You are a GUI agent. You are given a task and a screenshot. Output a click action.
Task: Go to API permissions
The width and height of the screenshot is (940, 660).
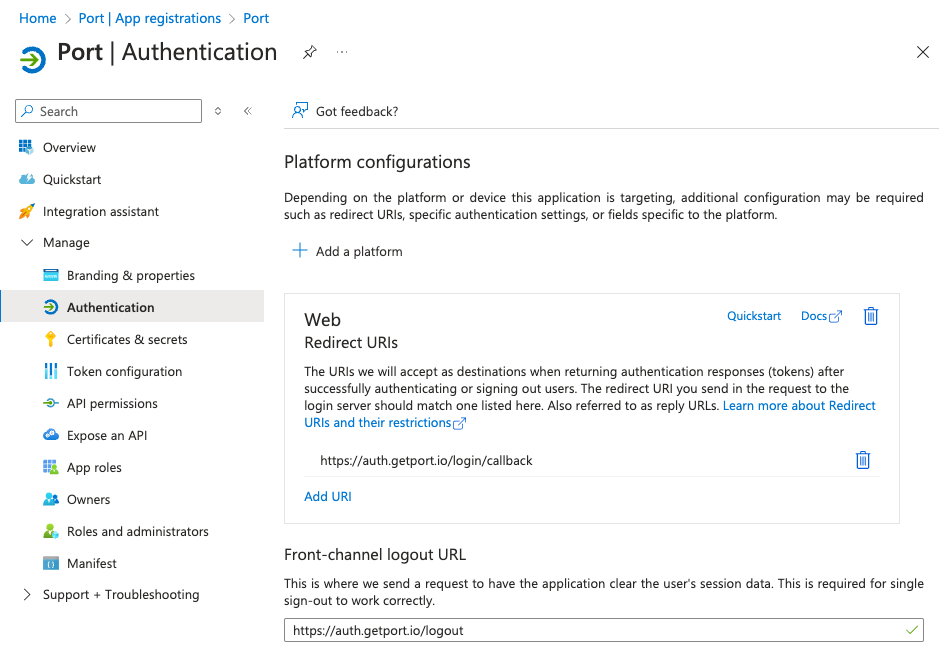point(112,403)
